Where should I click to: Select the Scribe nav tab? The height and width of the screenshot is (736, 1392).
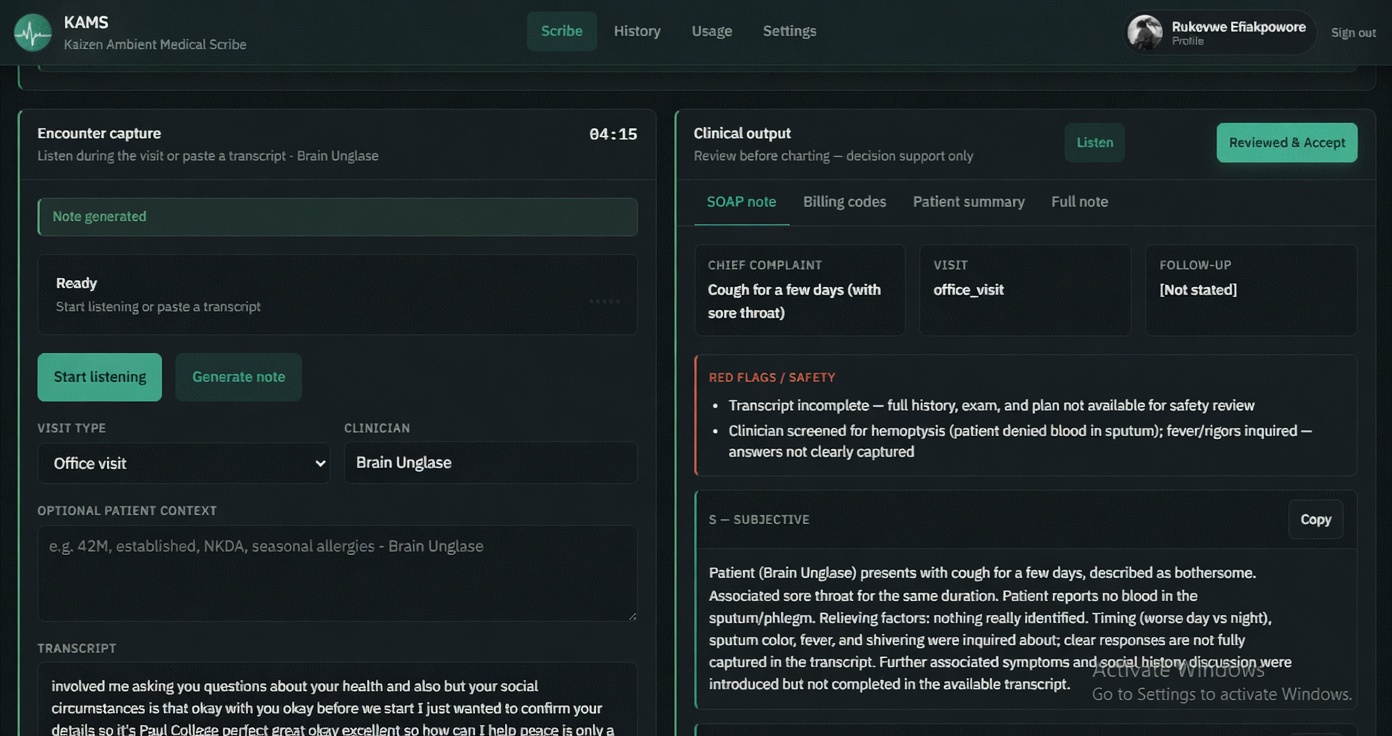tap(562, 31)
